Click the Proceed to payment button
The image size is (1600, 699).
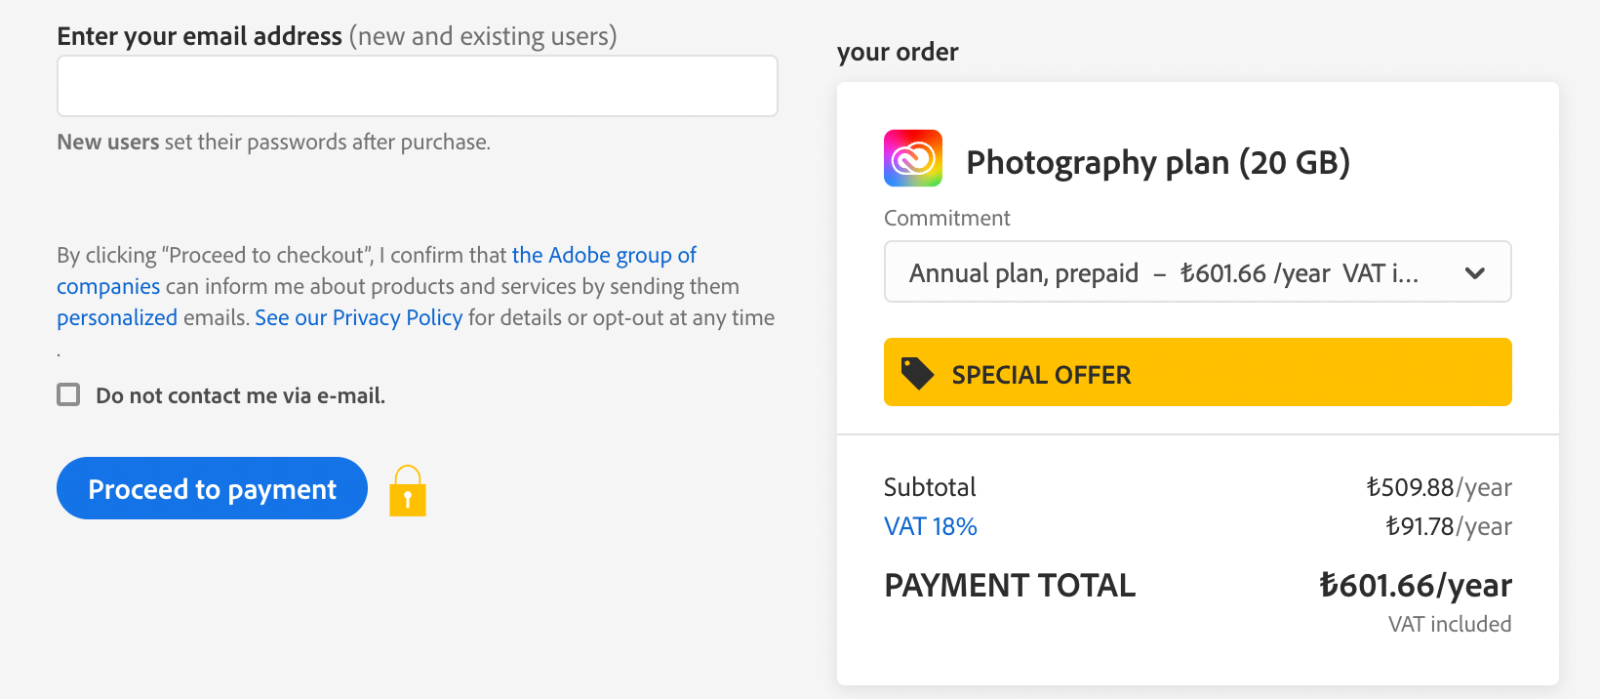(x=212, y=488)
